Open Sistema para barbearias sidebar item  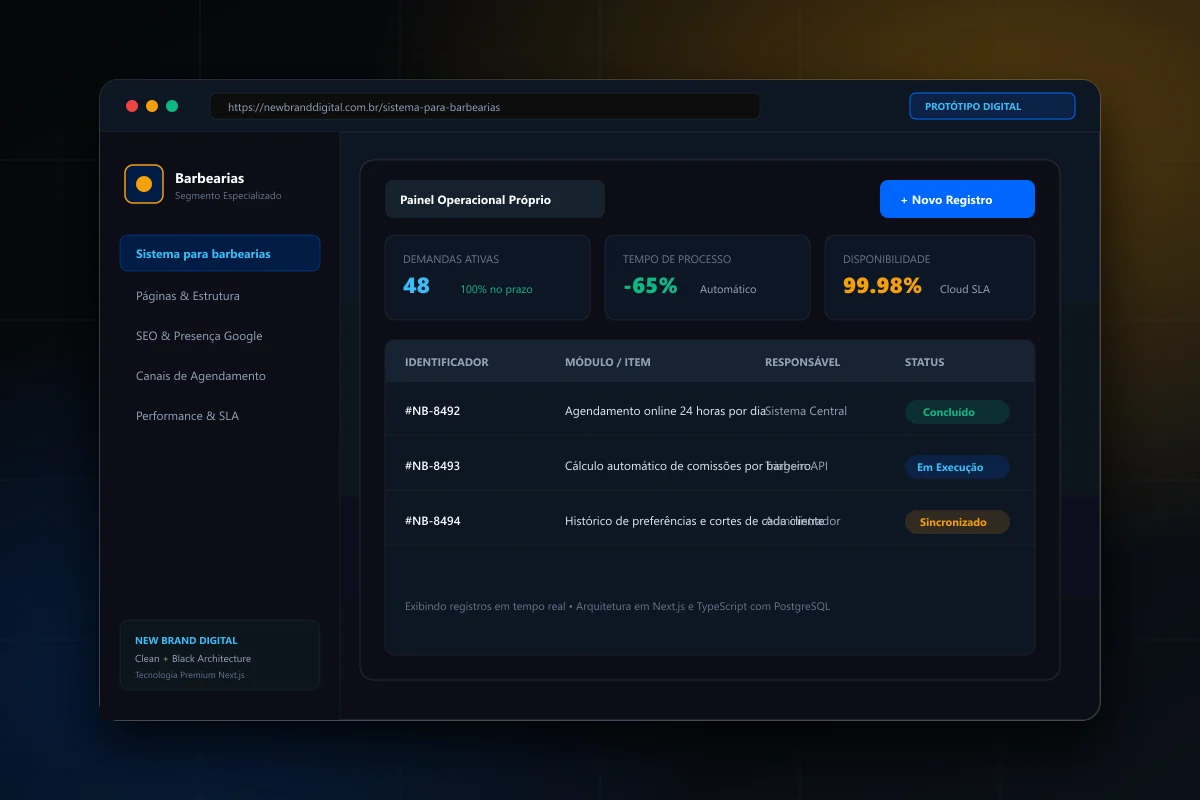click(220, 254)
